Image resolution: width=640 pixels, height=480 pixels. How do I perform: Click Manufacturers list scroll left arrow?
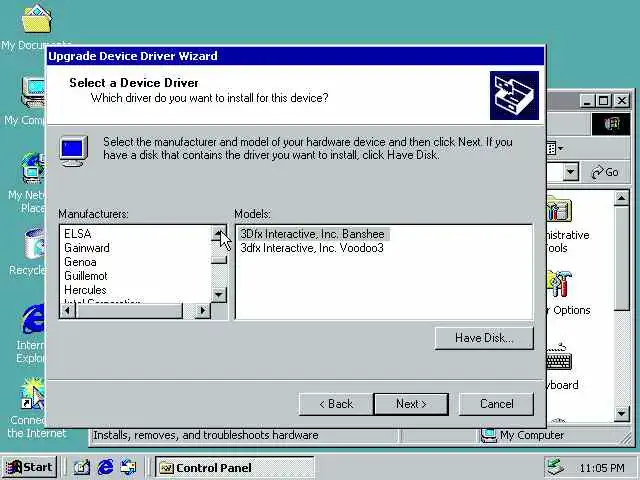pyautogui.click(x=68, y=311)
